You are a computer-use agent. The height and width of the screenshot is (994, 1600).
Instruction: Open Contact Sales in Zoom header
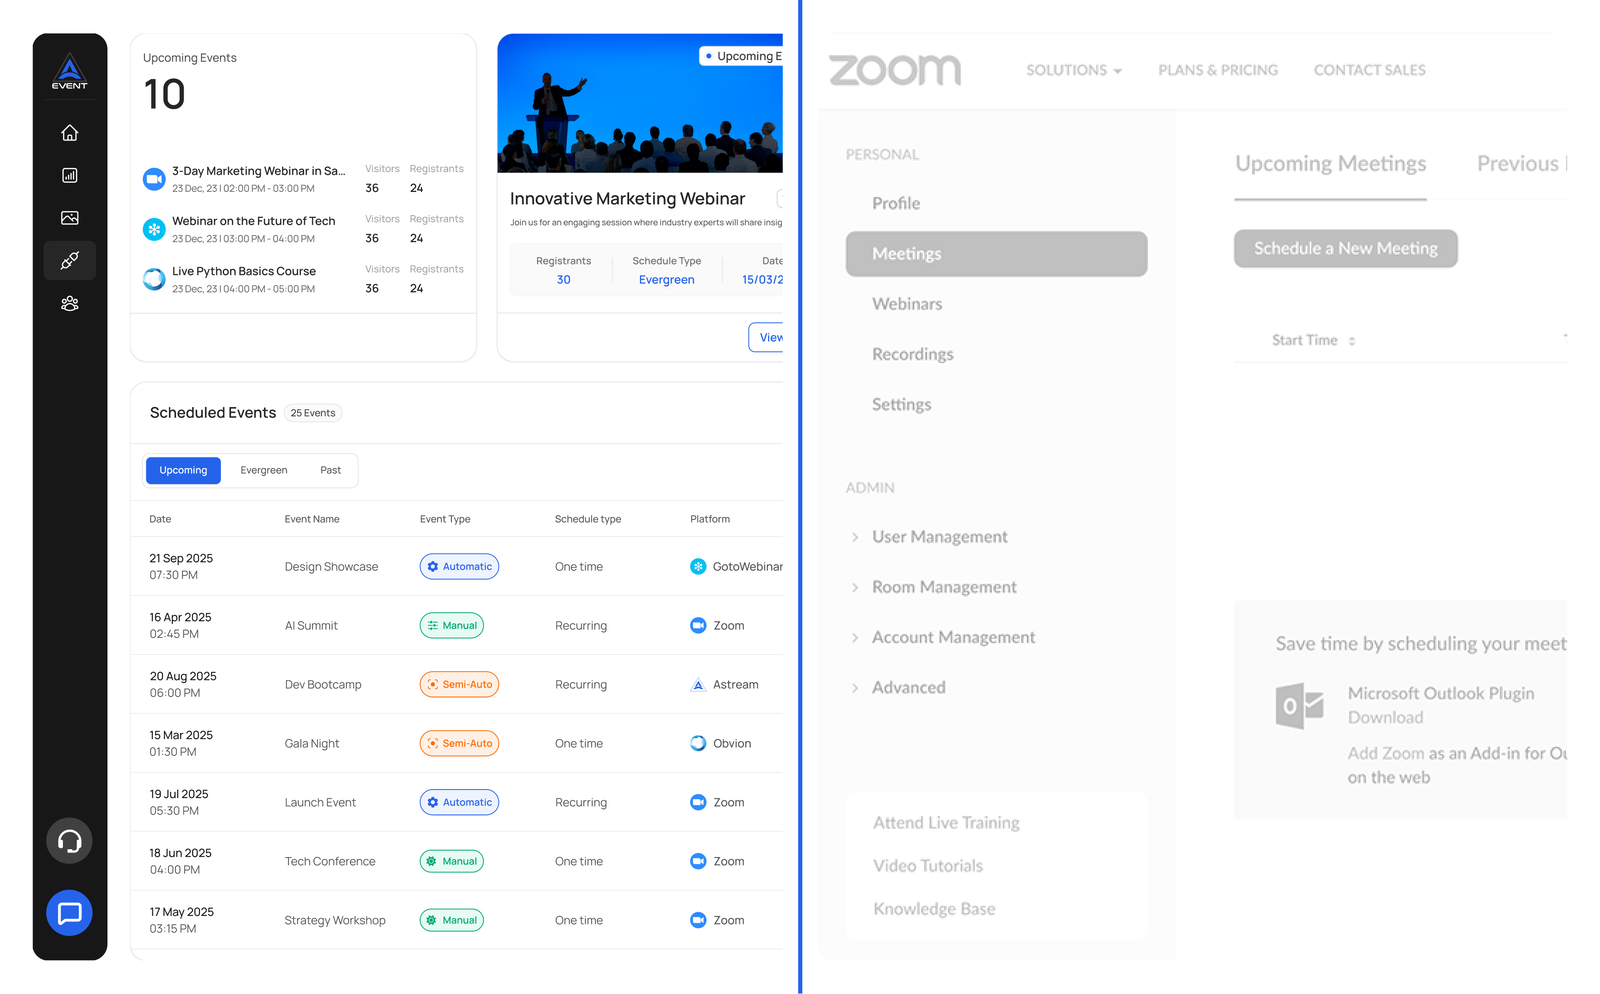tap(1369, 70)
